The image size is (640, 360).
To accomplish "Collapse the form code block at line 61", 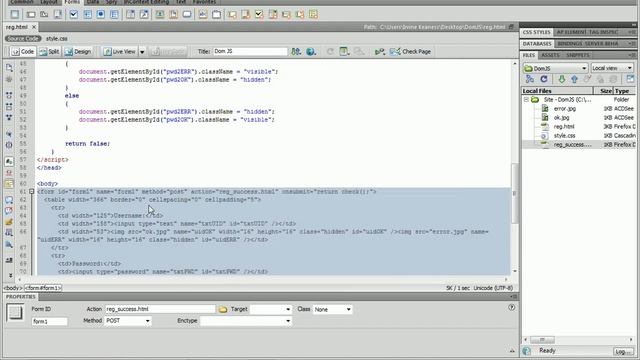I will [x=31, y=191].
